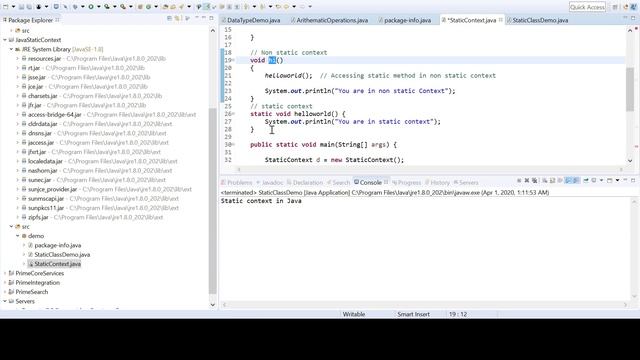640x360 pixels.
Task: Open the Servers view tab
Action: click(466, 182)
